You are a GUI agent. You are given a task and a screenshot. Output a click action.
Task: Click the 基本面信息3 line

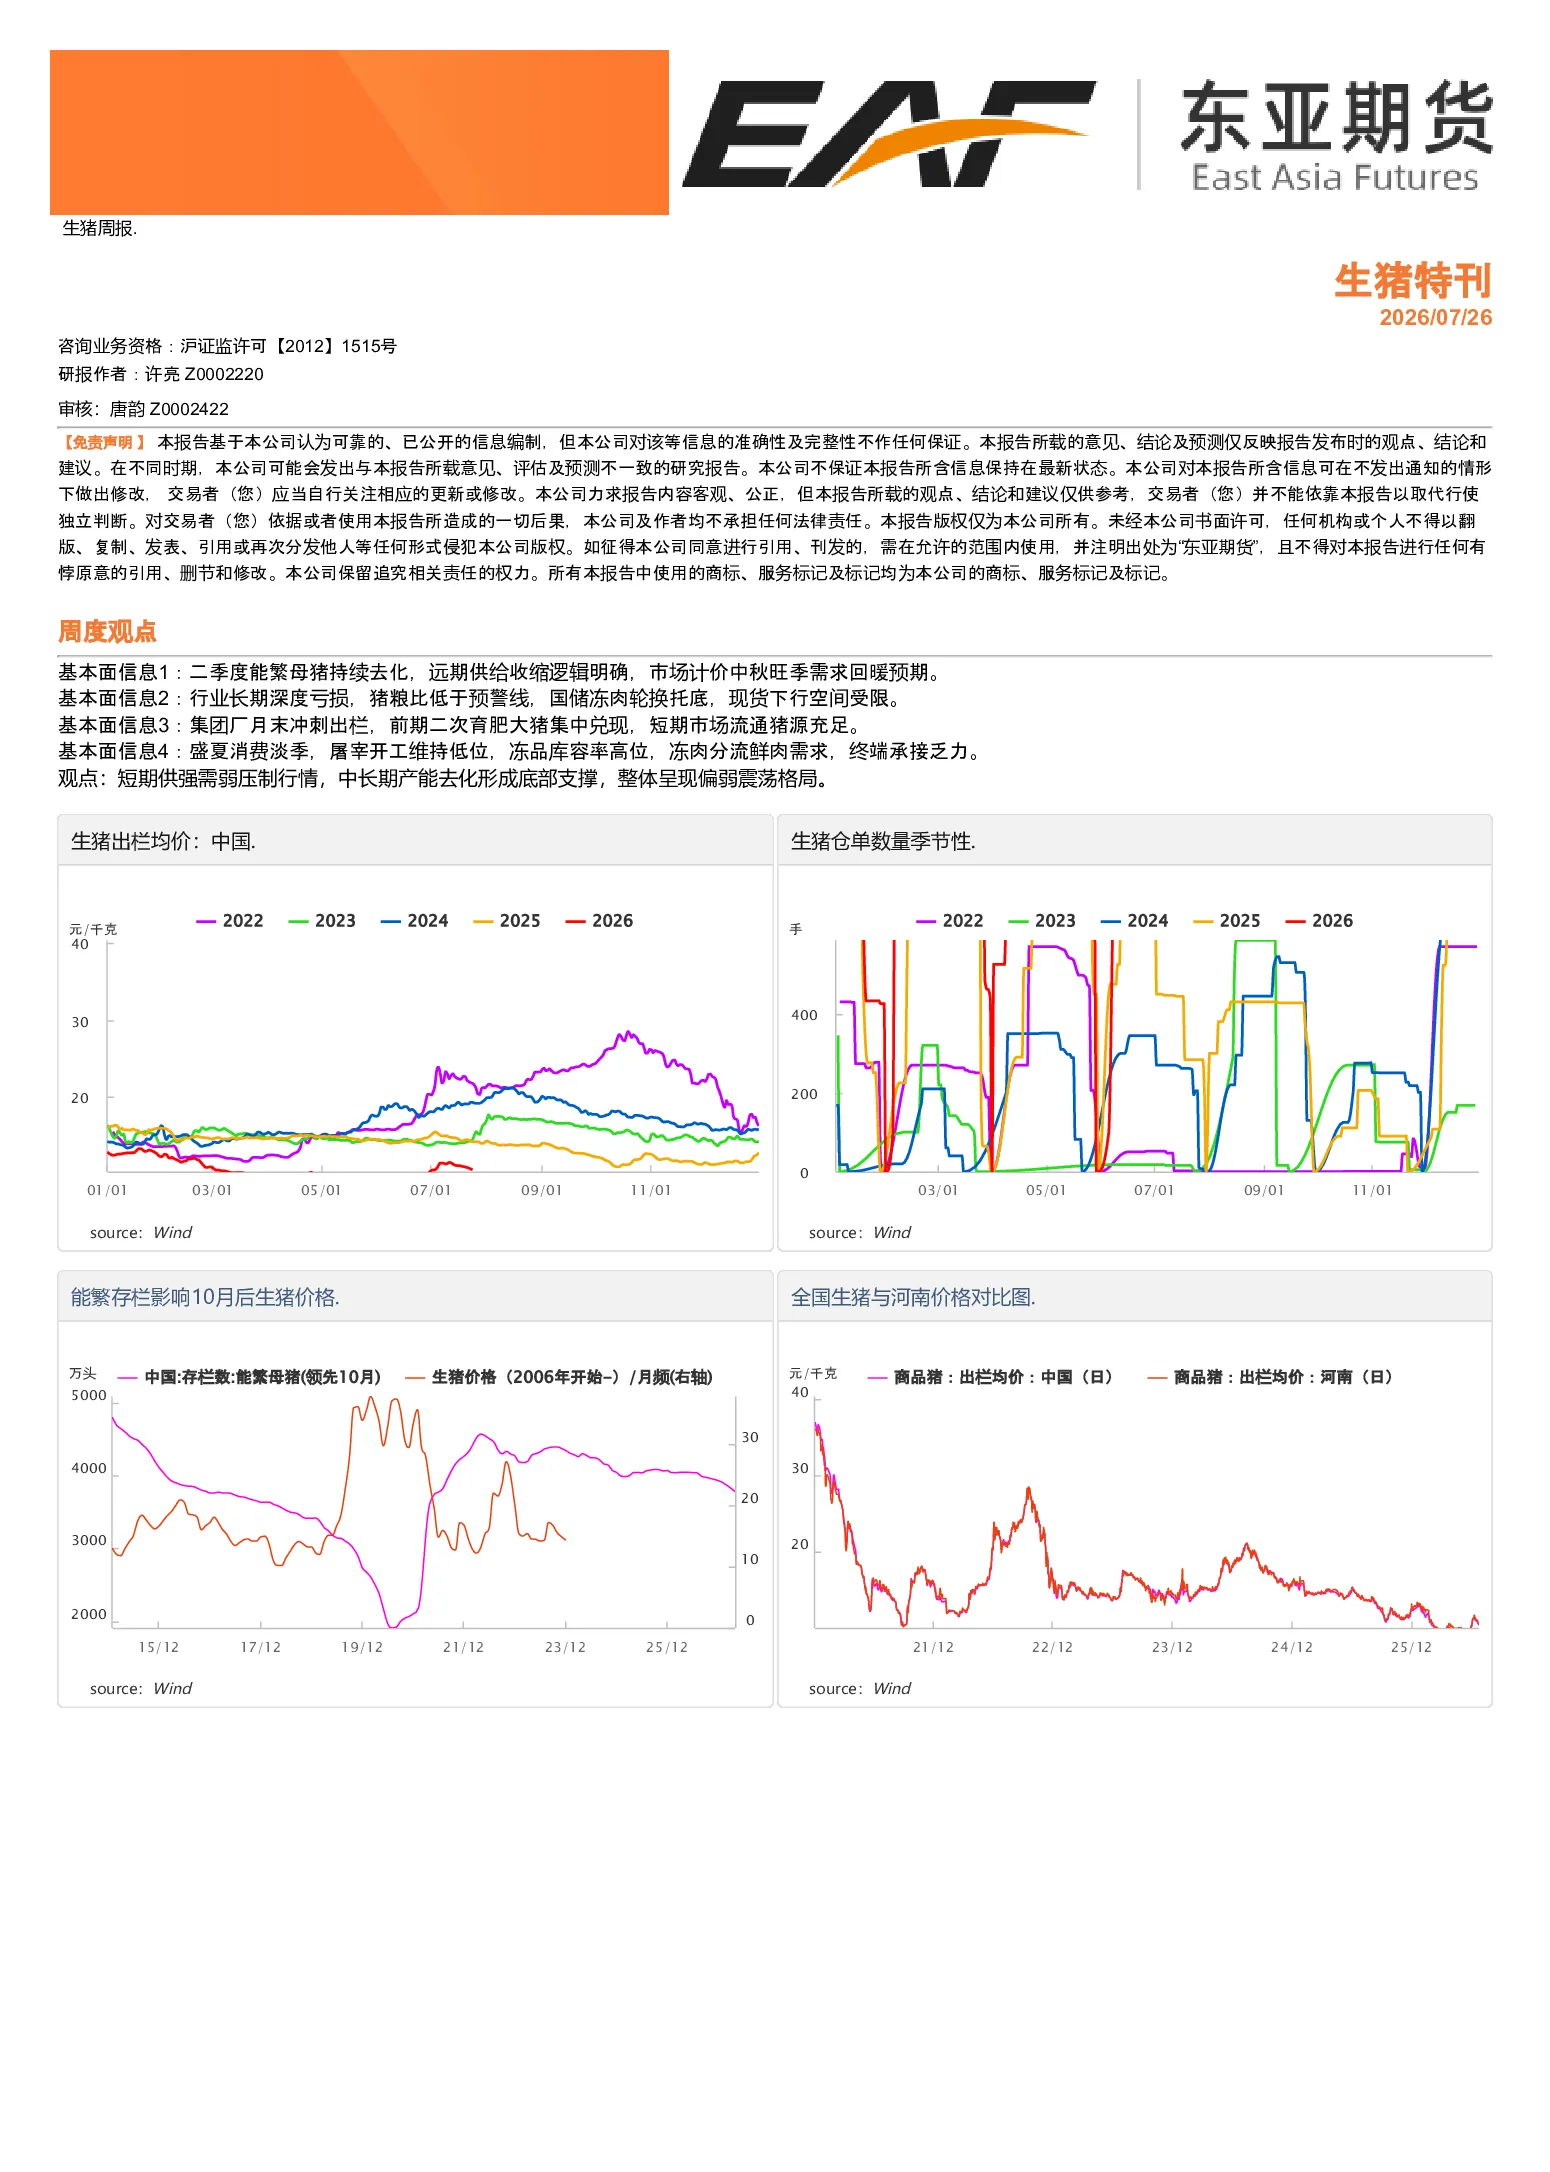[x=460, y=724]
